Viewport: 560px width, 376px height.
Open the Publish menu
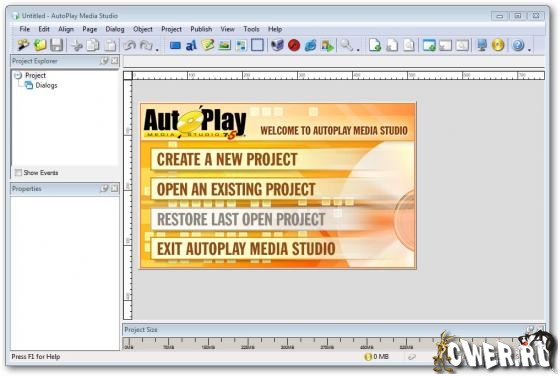[201, 29]
